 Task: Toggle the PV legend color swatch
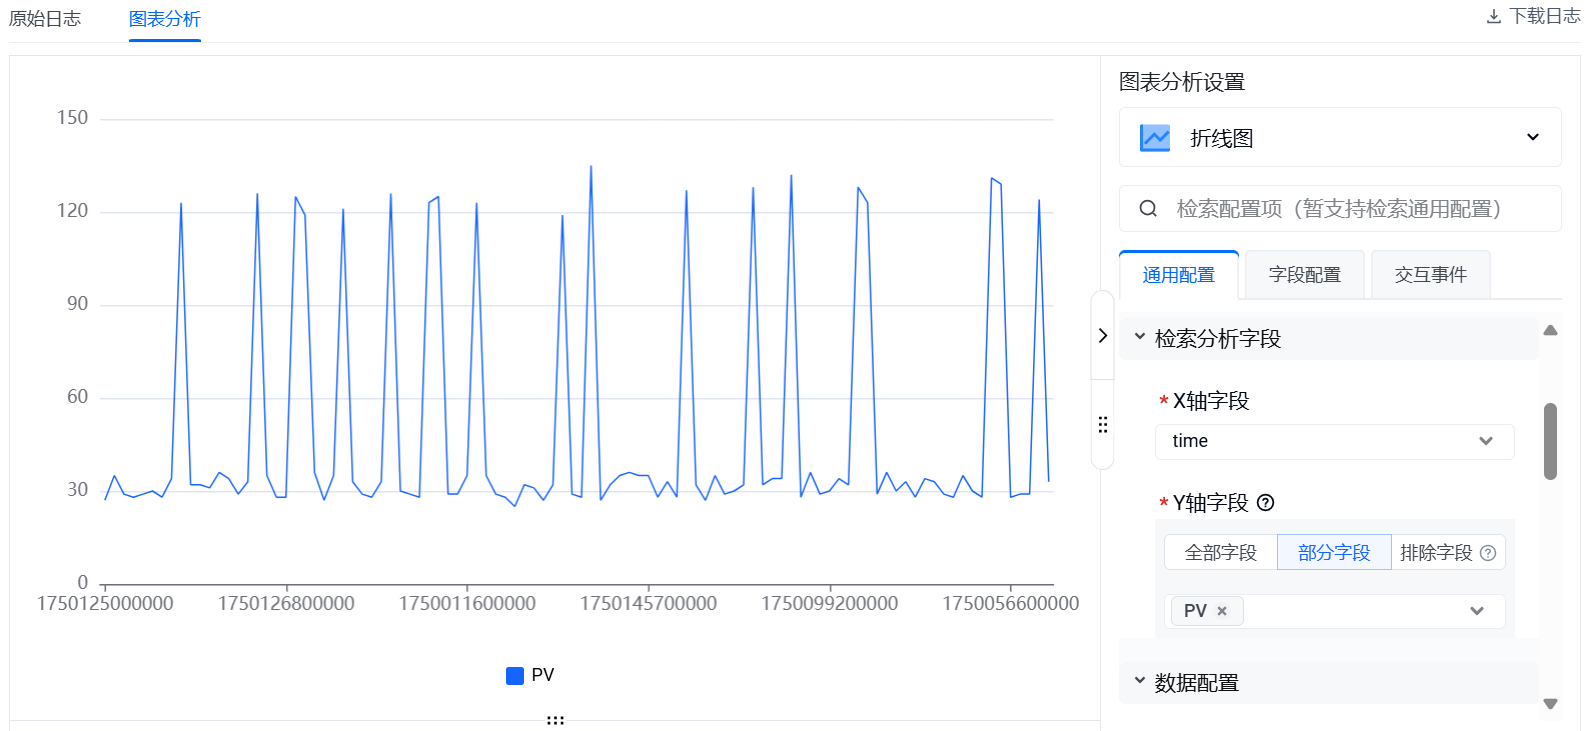coord(515,676)
